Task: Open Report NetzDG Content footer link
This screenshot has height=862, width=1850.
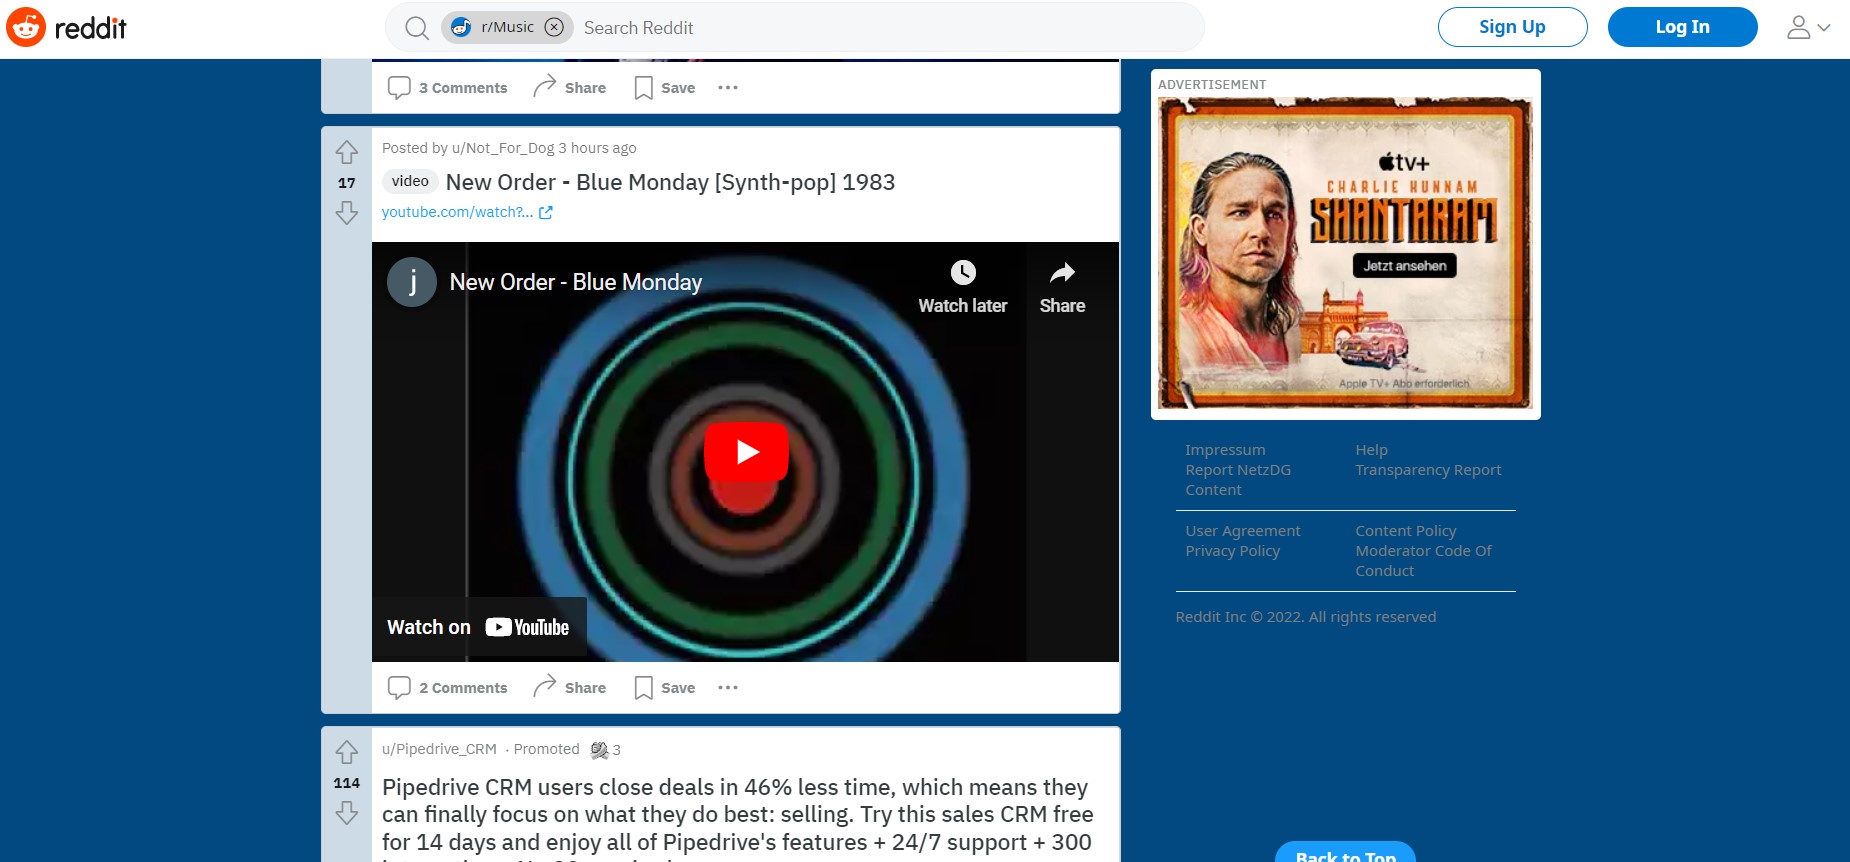Action: [x=1238, y=480]
